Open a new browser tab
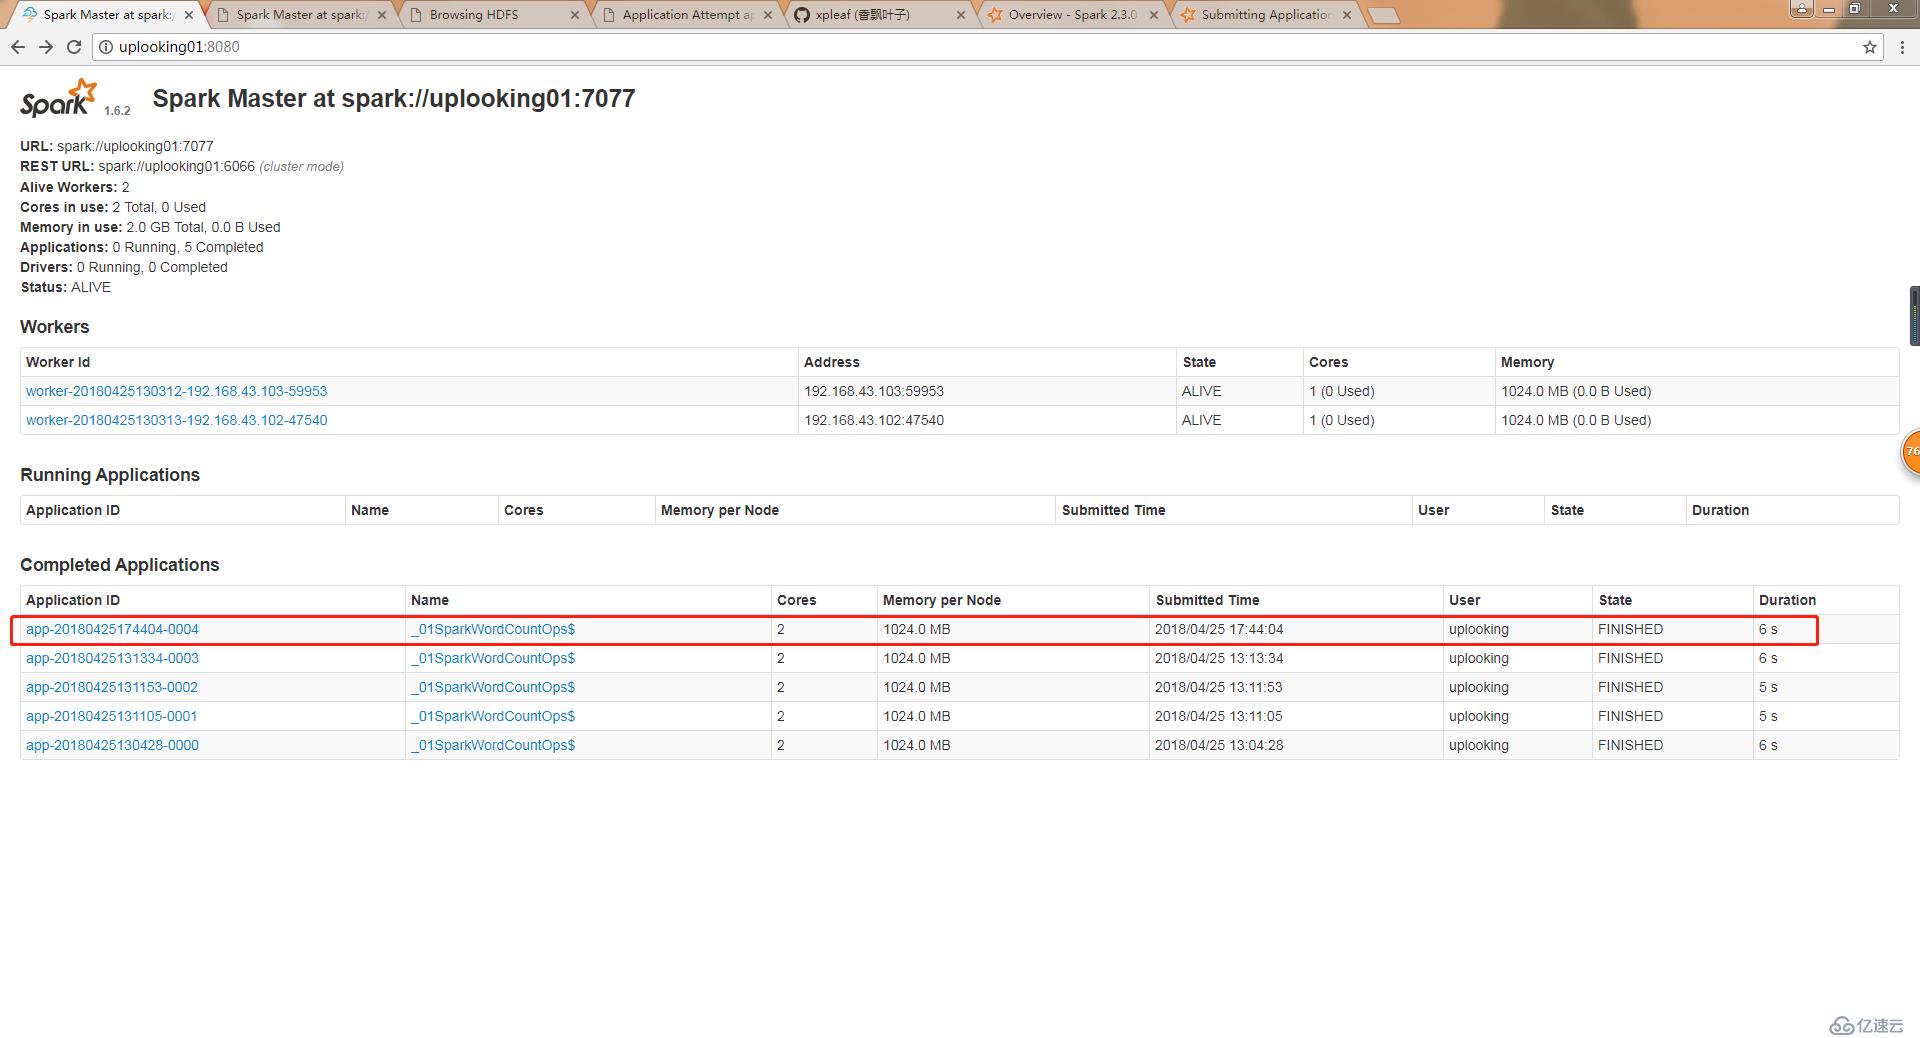 (1384, 15)
